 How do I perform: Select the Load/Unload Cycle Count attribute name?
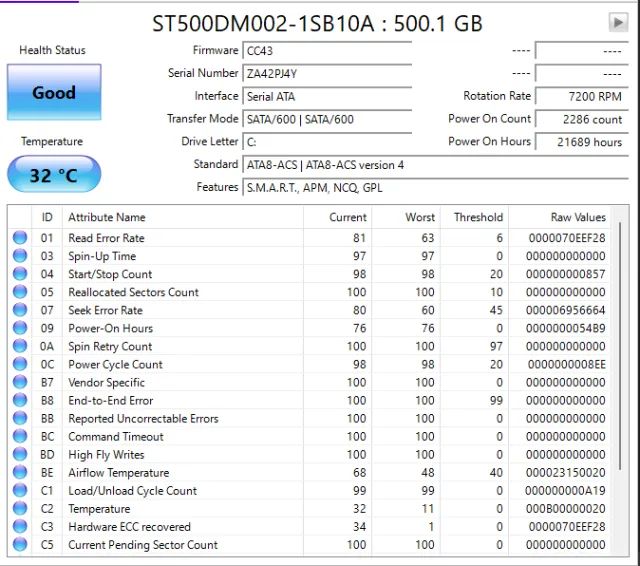coord(132,491)
